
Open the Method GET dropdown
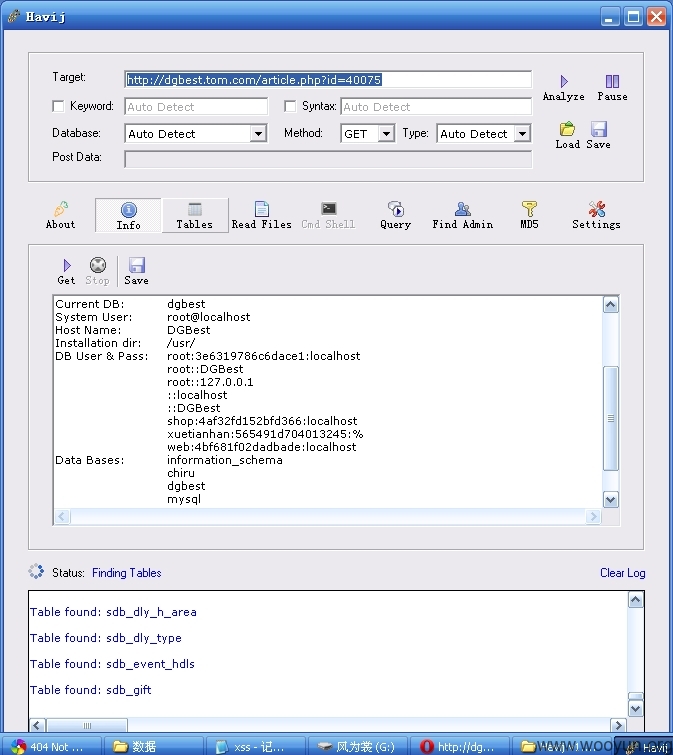tap(386, 133)
